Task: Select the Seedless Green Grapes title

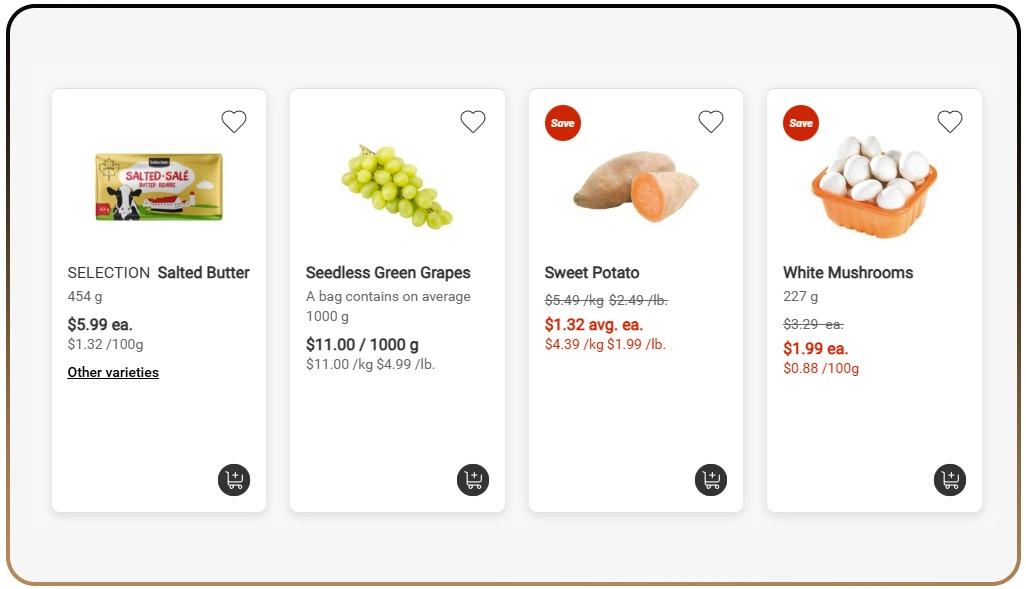Action: [389, 272]
